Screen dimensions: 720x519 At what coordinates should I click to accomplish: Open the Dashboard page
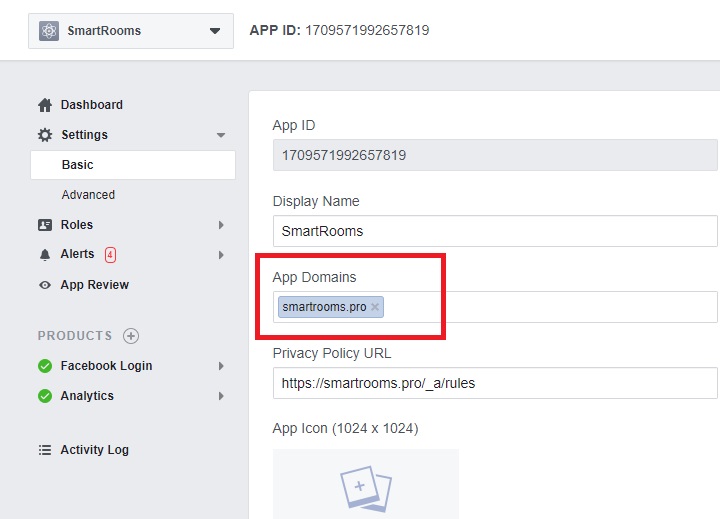[92, 105]
